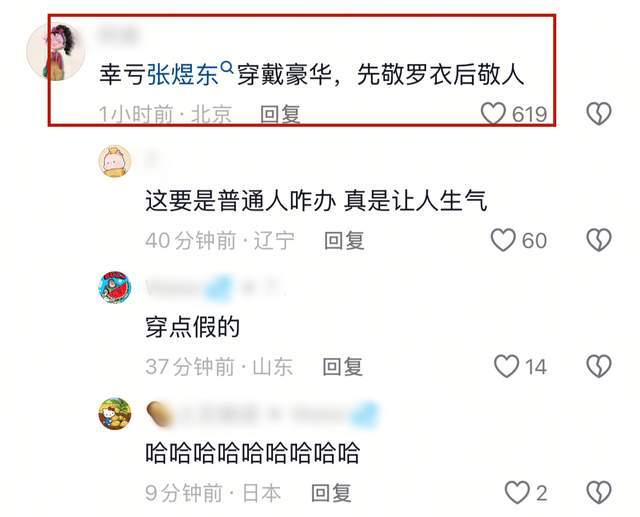Select the comment 哈哈哈哈哈哈哈哈哈

(252, 453)
